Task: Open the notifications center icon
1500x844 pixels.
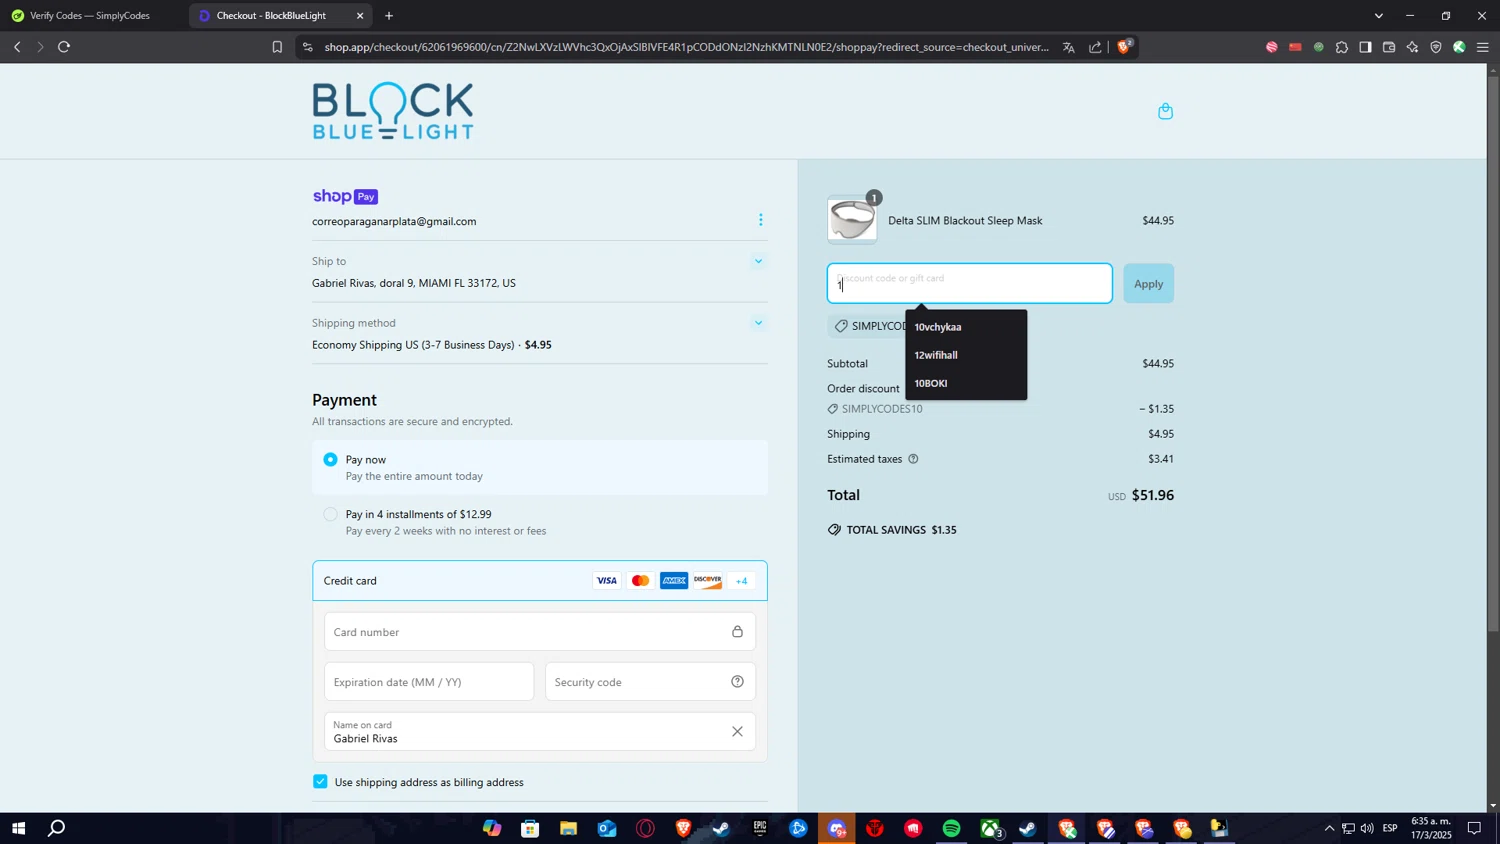Action: coord(1474,828)
